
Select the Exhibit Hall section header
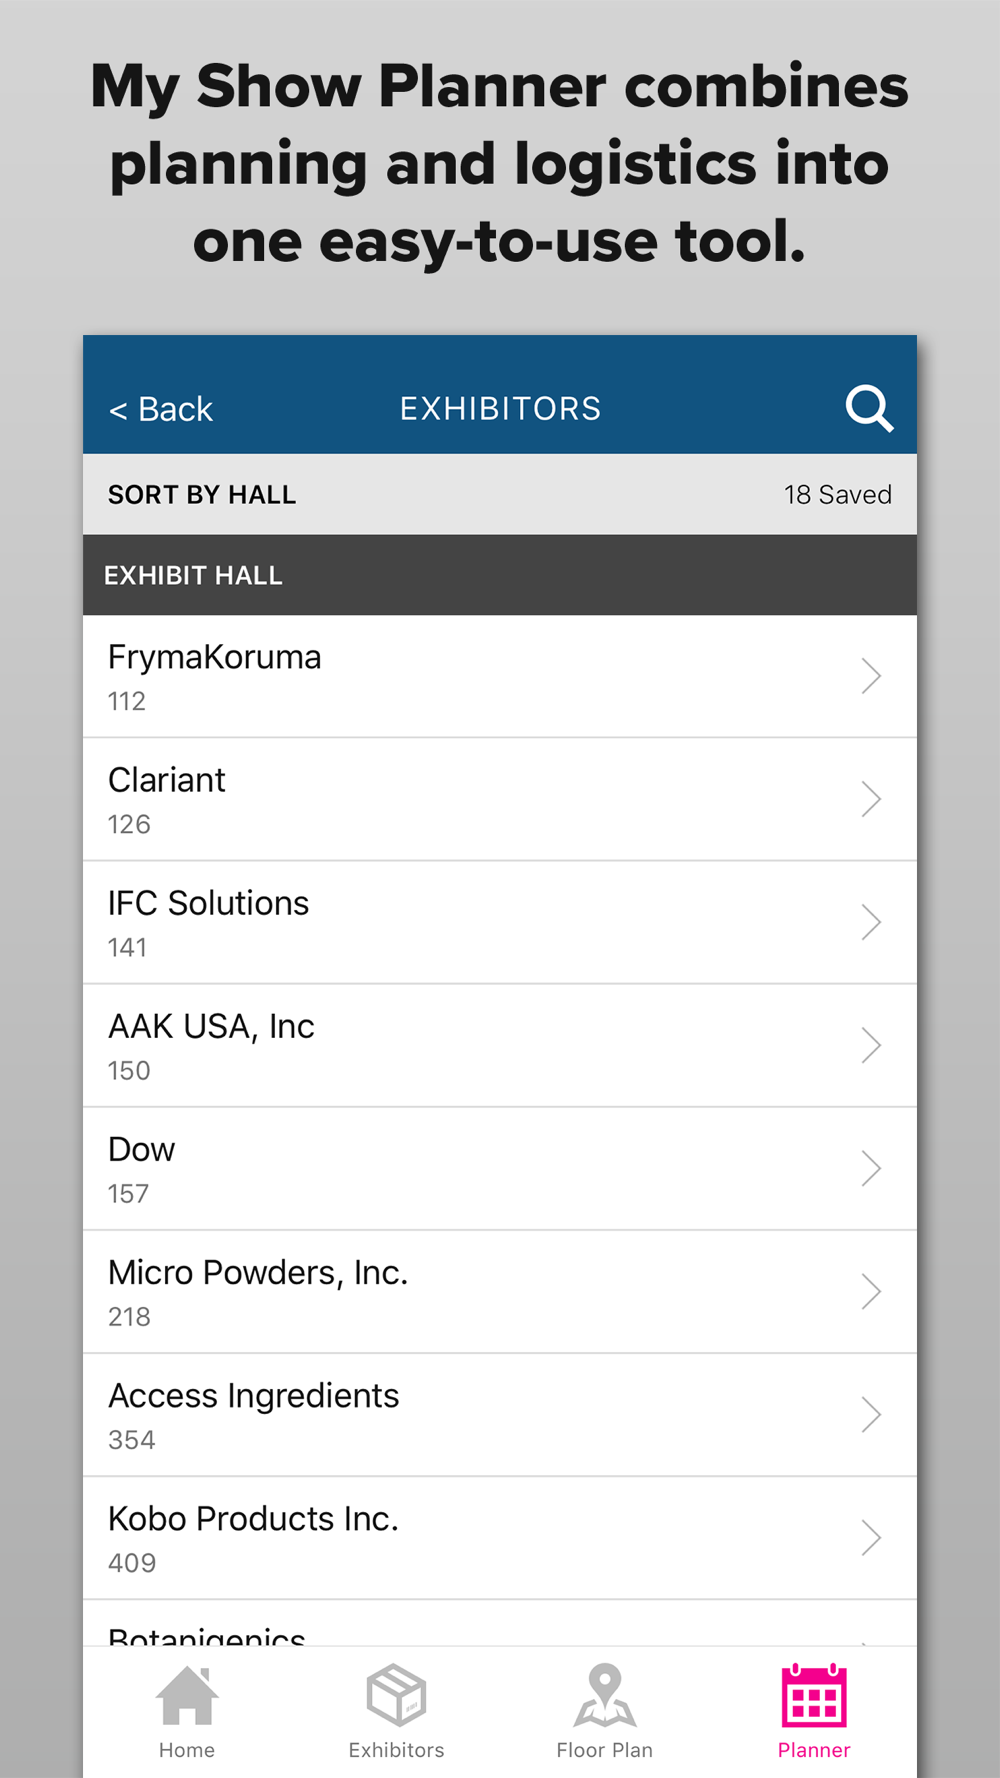(x=500, y=575)
